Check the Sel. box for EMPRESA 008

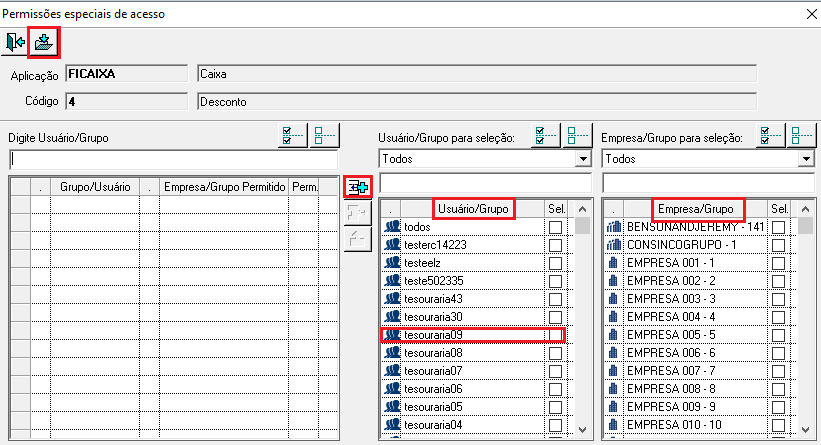pos(779,389)
